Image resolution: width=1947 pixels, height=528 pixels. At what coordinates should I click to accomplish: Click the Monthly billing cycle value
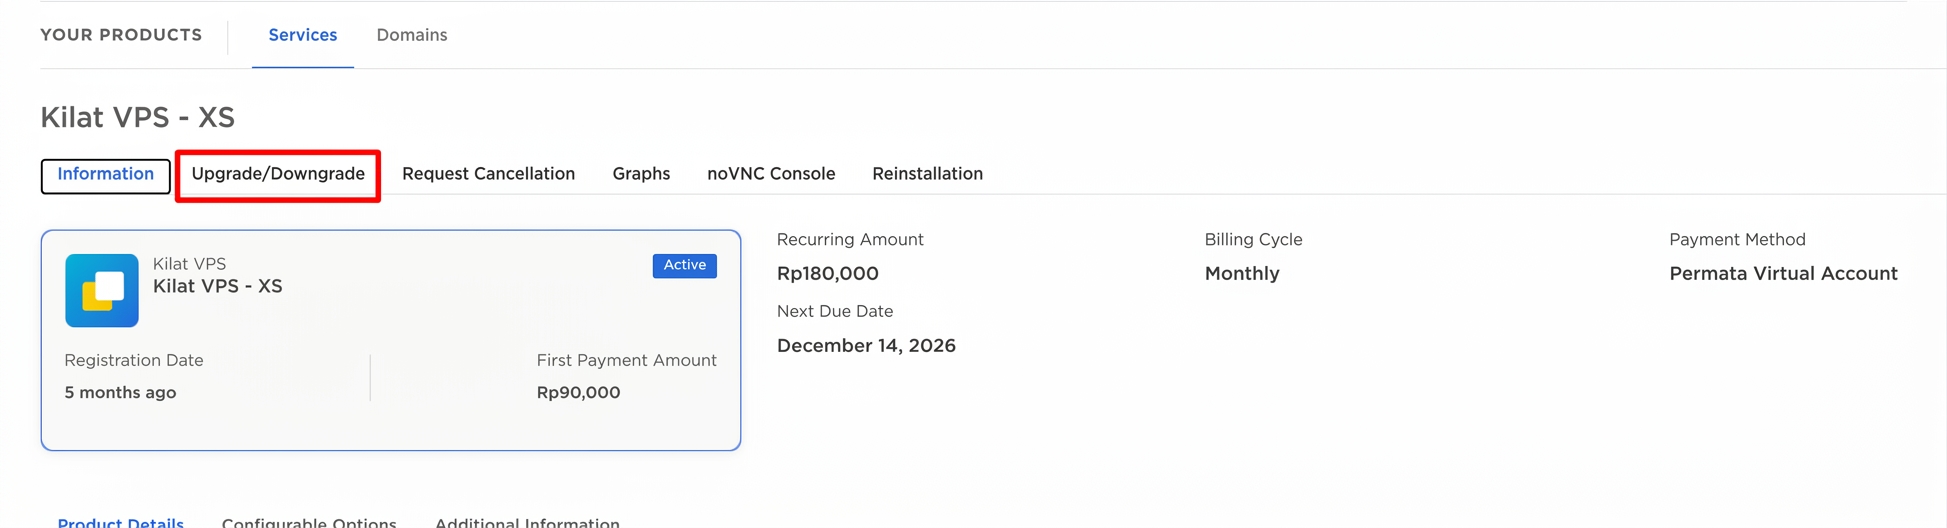pos(1242,273)
